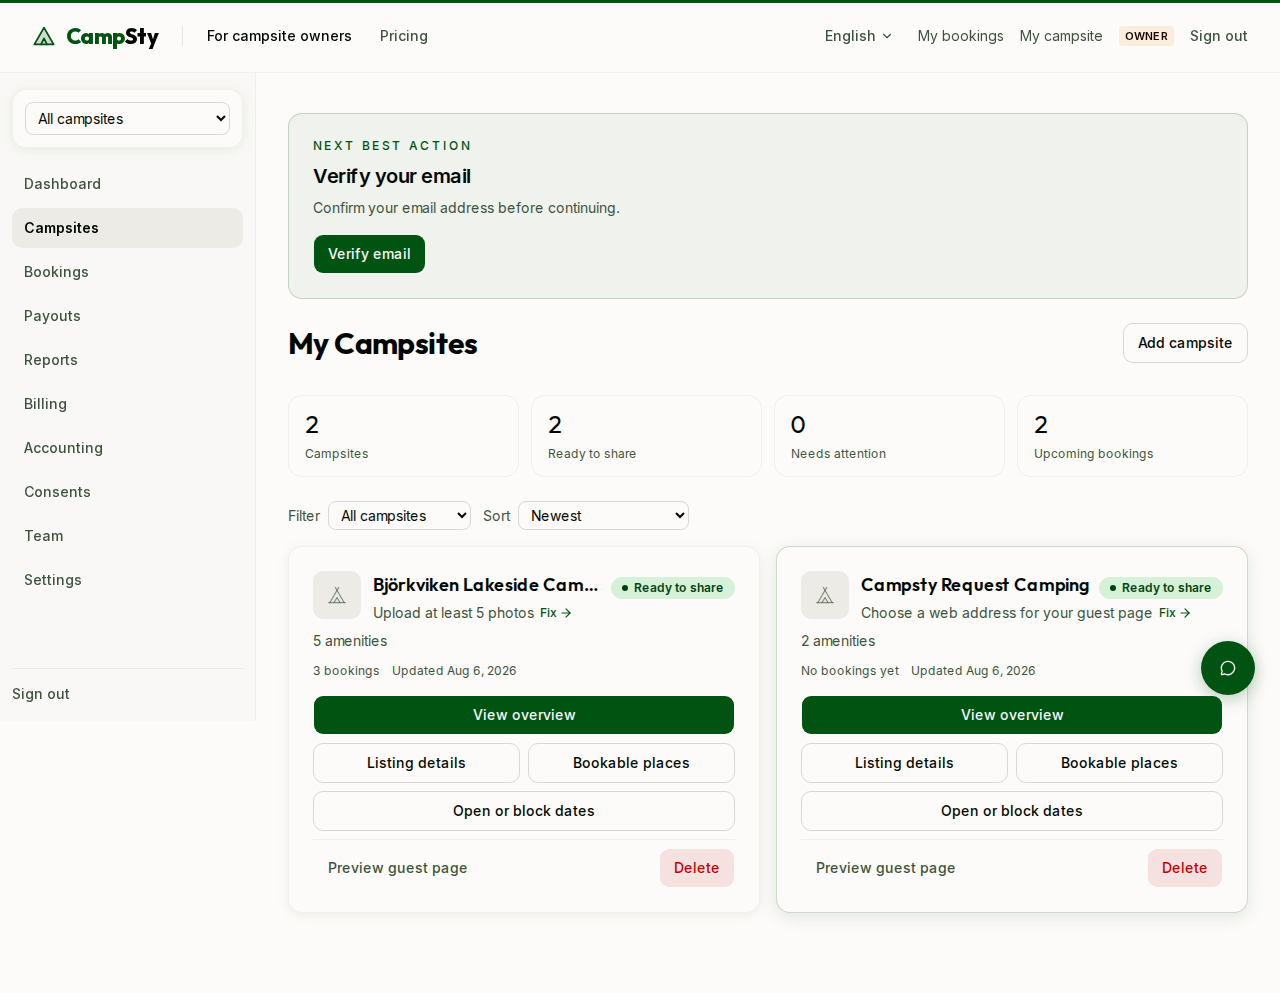Preview guest page for Björkviken Lakeside

(x=398, y=868)
